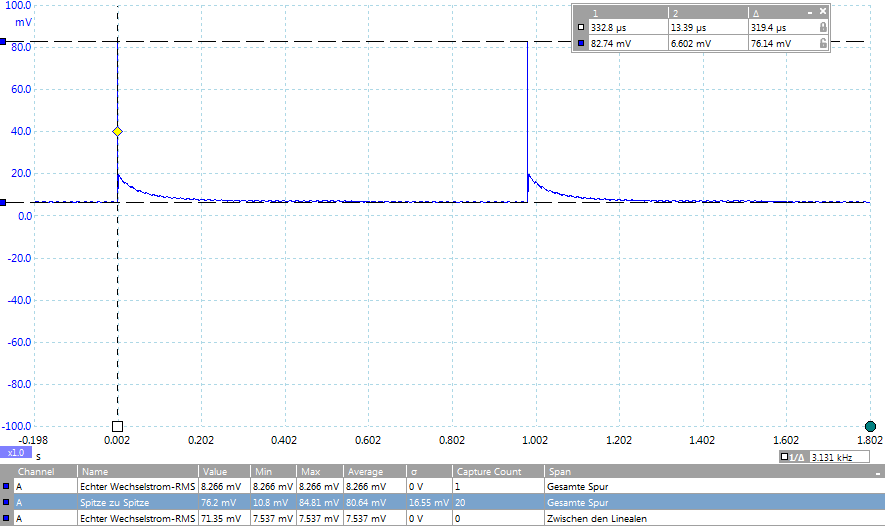Click the blue channel A marker in legend
This screenshot has width=885, height=528.
tap(581, 43)
